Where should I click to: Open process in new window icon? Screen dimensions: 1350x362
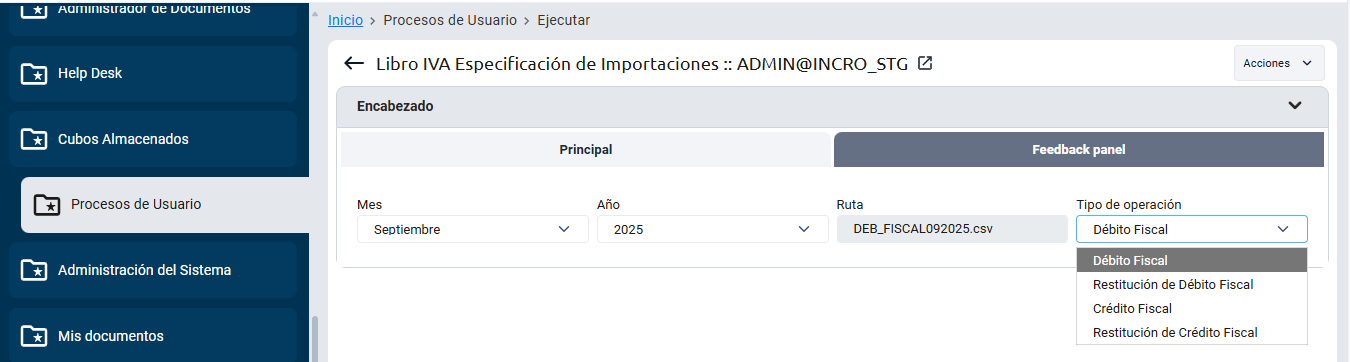tap(925, 63)
